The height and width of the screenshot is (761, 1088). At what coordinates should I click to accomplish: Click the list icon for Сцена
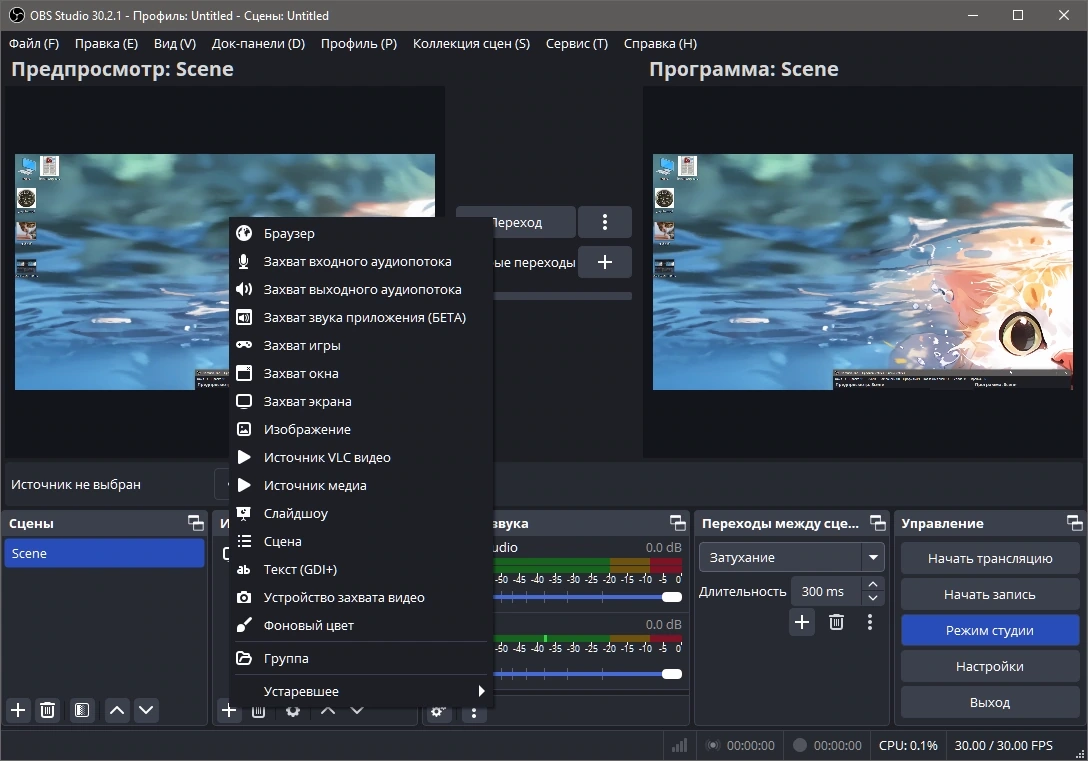click(244, 541)
